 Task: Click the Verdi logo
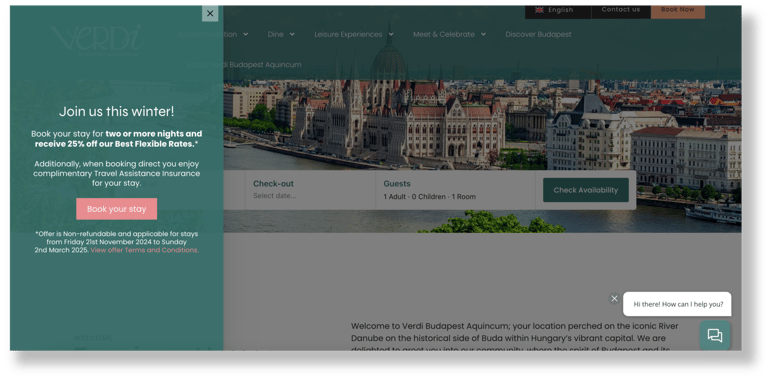[98, 39]
